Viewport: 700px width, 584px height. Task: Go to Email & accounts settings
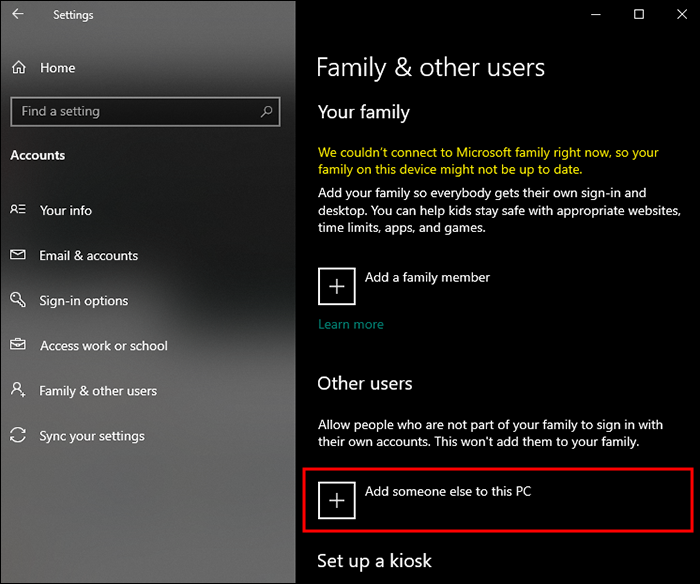coord(89,255)
